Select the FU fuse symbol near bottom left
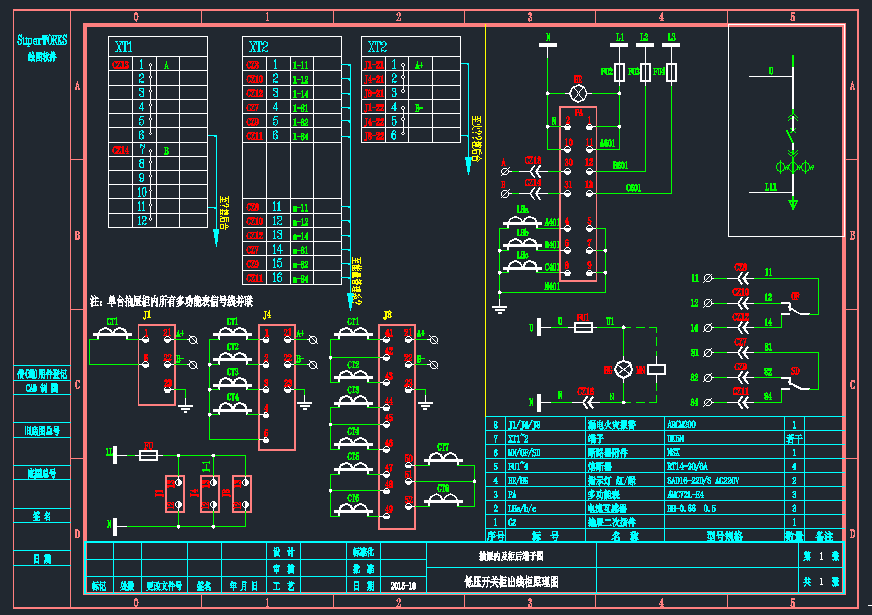Screen dimensions: 872x615 coord(148,455)
